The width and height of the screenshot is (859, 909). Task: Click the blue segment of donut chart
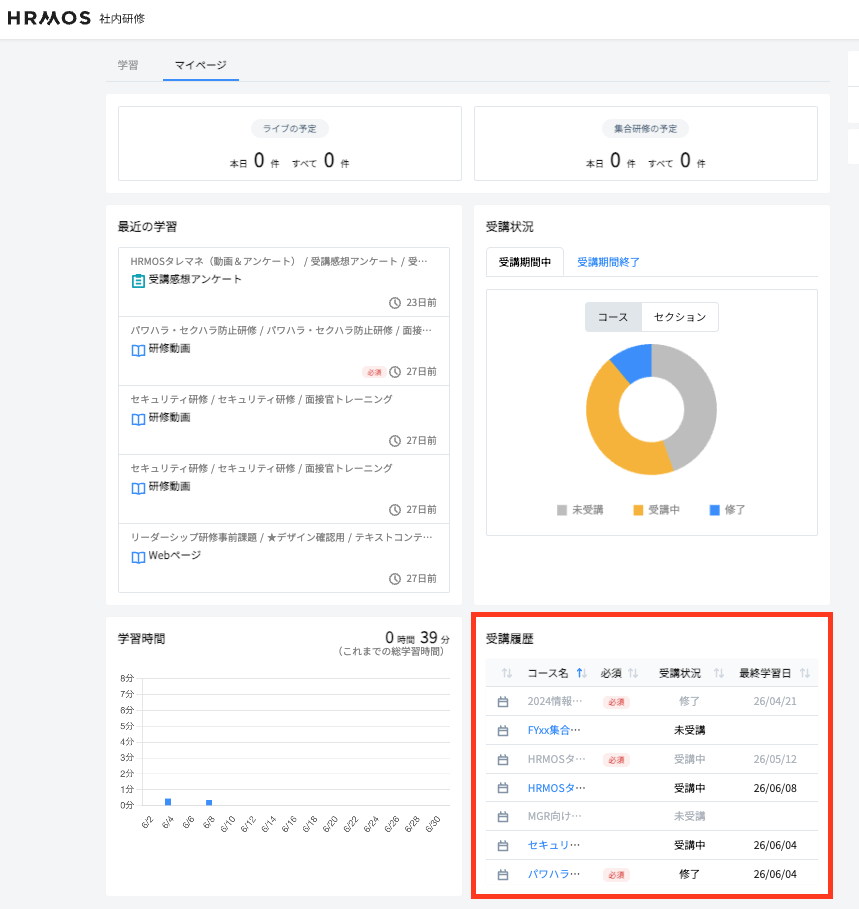coord(636,361)
